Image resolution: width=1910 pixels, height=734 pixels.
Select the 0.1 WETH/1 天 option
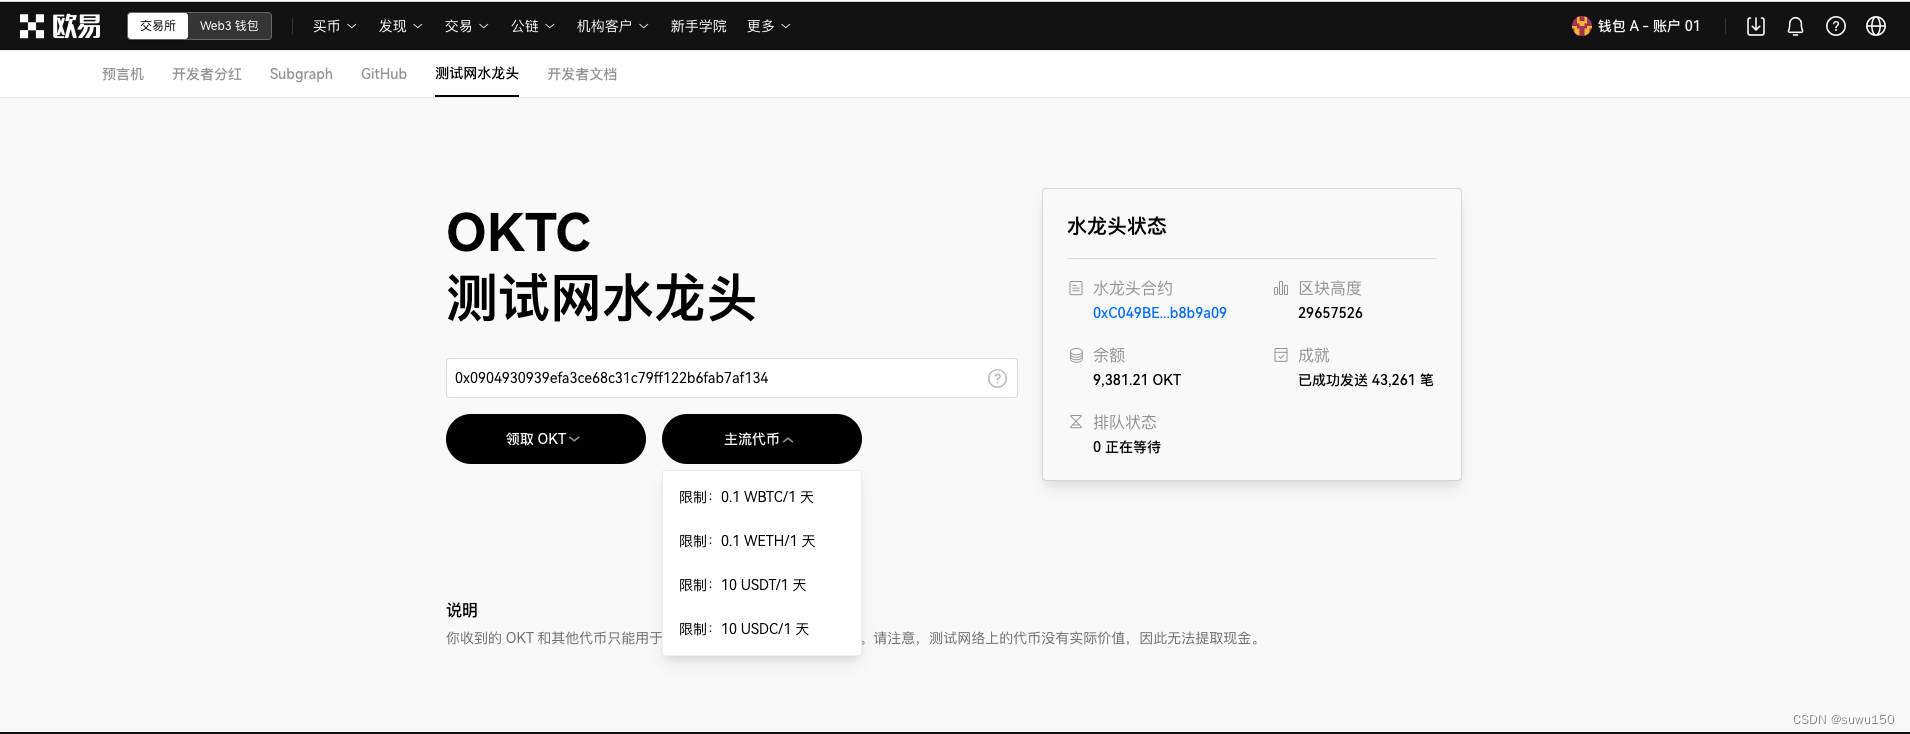tap(762, 541)
